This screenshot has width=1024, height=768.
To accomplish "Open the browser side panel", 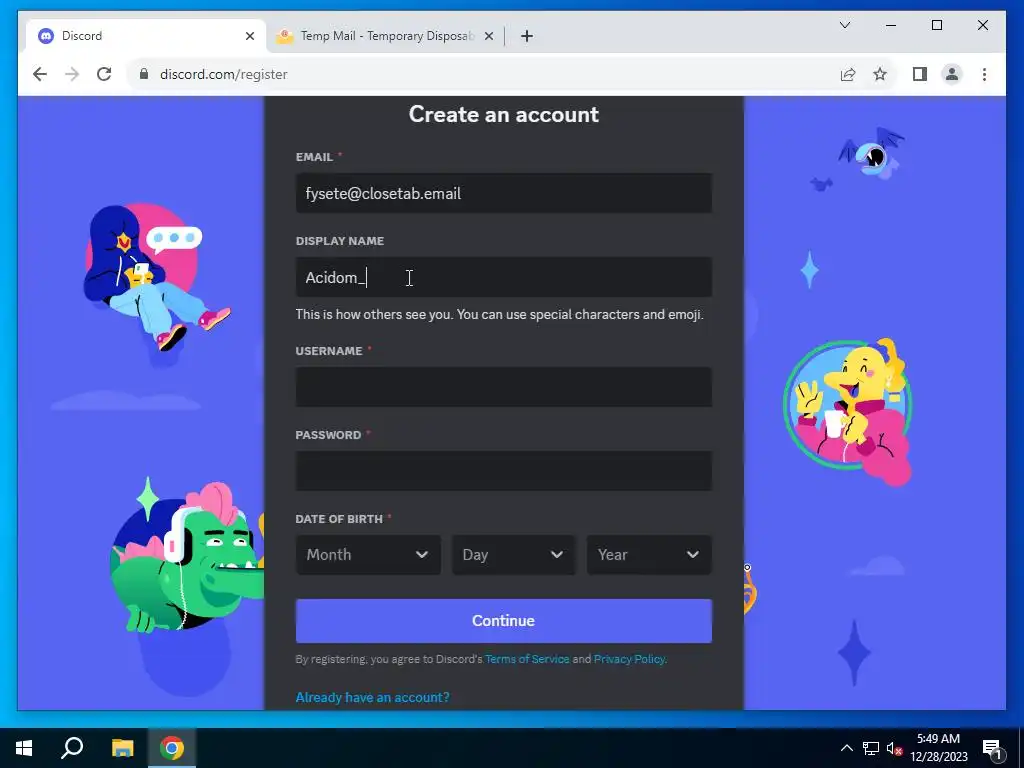I will [x=920, y=74].
